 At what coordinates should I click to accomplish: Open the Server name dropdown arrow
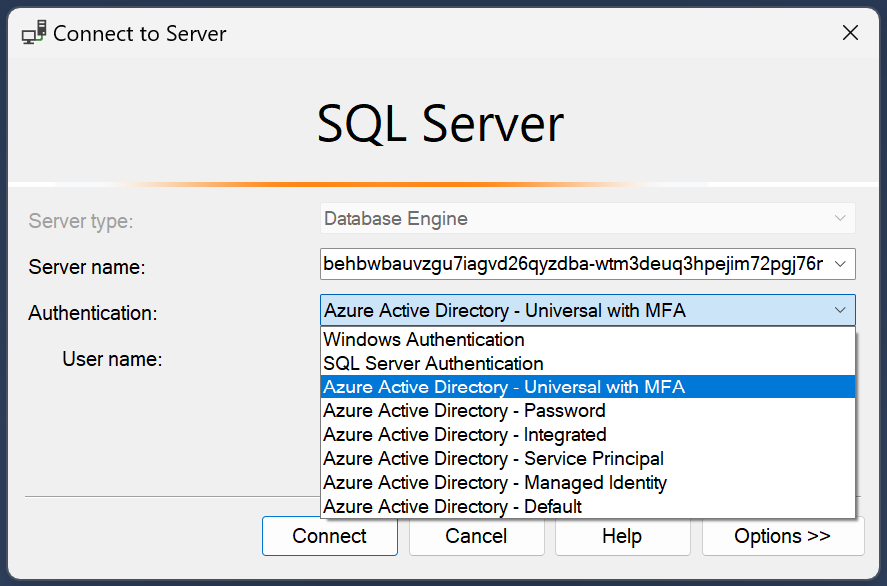pos(840,264)
